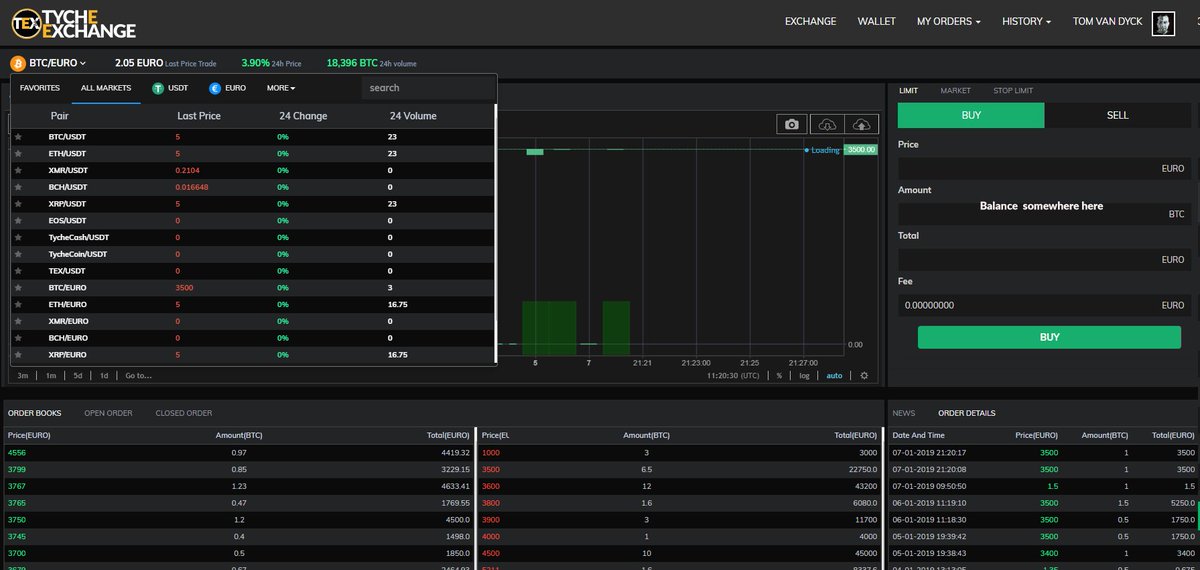Toggle log scale on chart

(805, 376)
